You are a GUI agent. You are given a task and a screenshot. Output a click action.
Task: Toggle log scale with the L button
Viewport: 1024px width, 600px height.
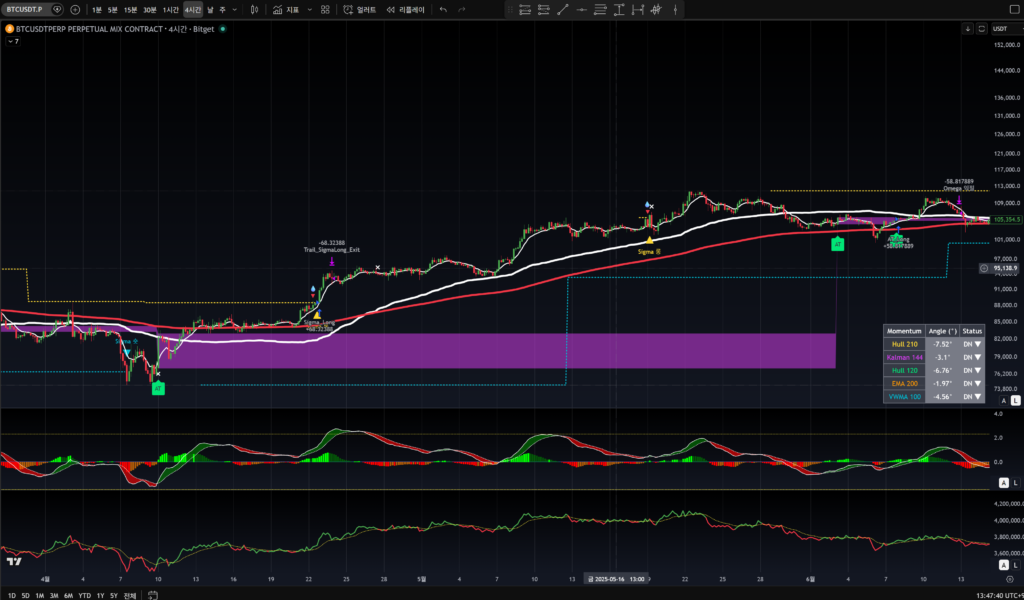(x=1015, y=400)
